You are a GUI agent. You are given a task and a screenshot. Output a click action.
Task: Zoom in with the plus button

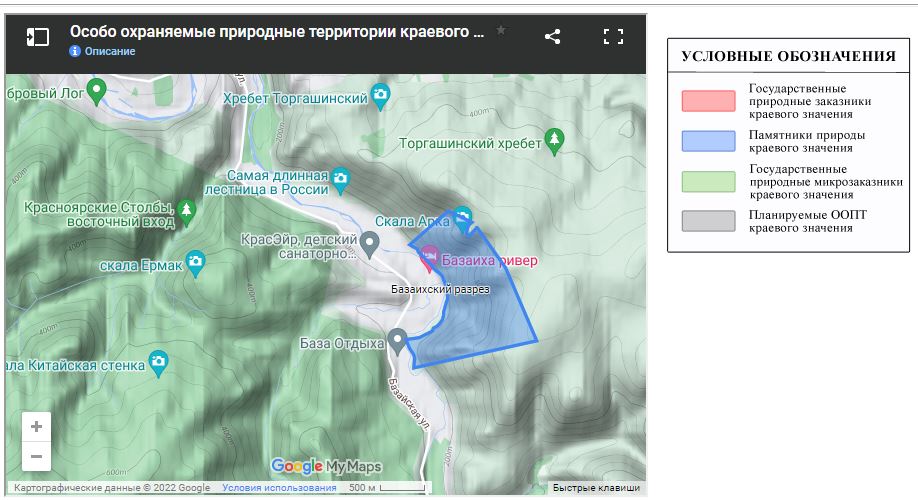(36, 426)
